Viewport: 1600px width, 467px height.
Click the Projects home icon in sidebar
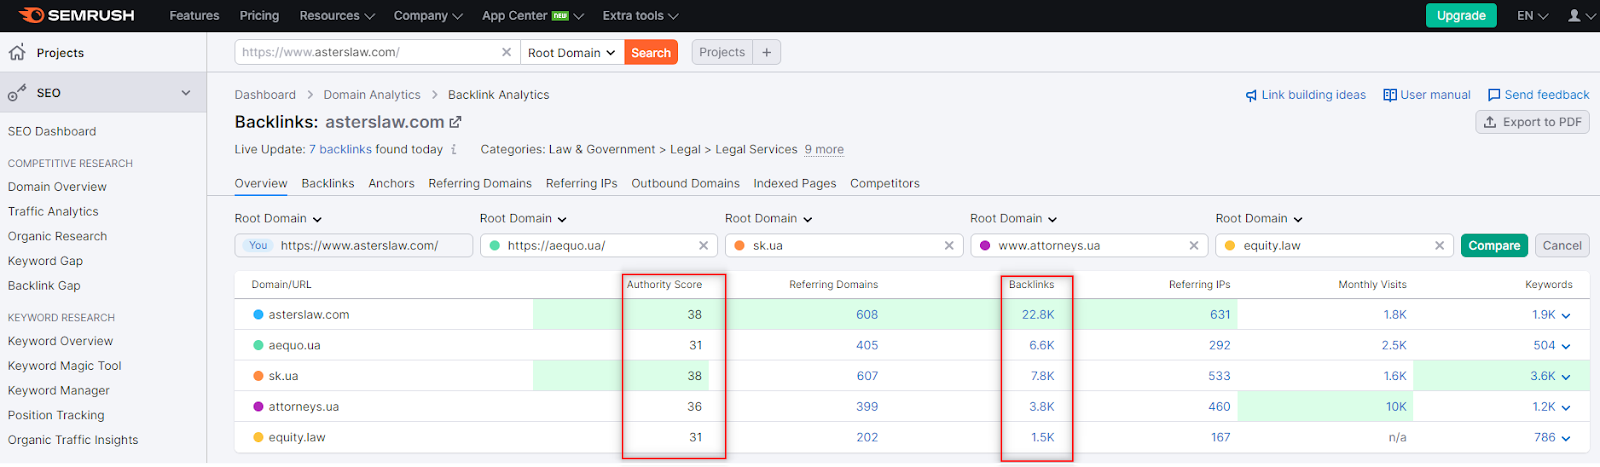coord(17,52)
